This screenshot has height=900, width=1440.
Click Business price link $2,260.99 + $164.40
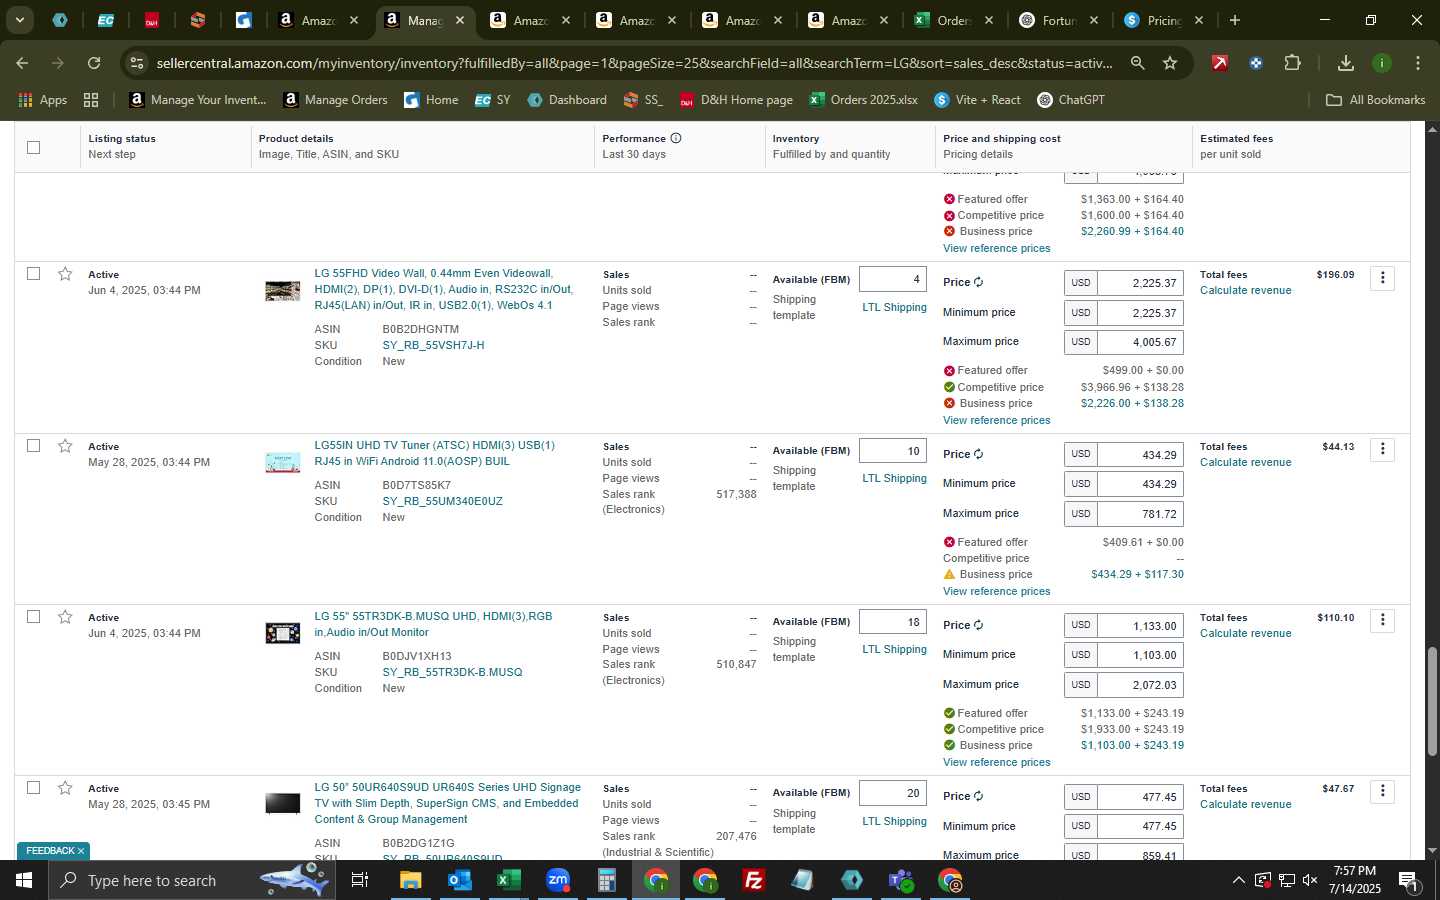(x=1132, y=231)
